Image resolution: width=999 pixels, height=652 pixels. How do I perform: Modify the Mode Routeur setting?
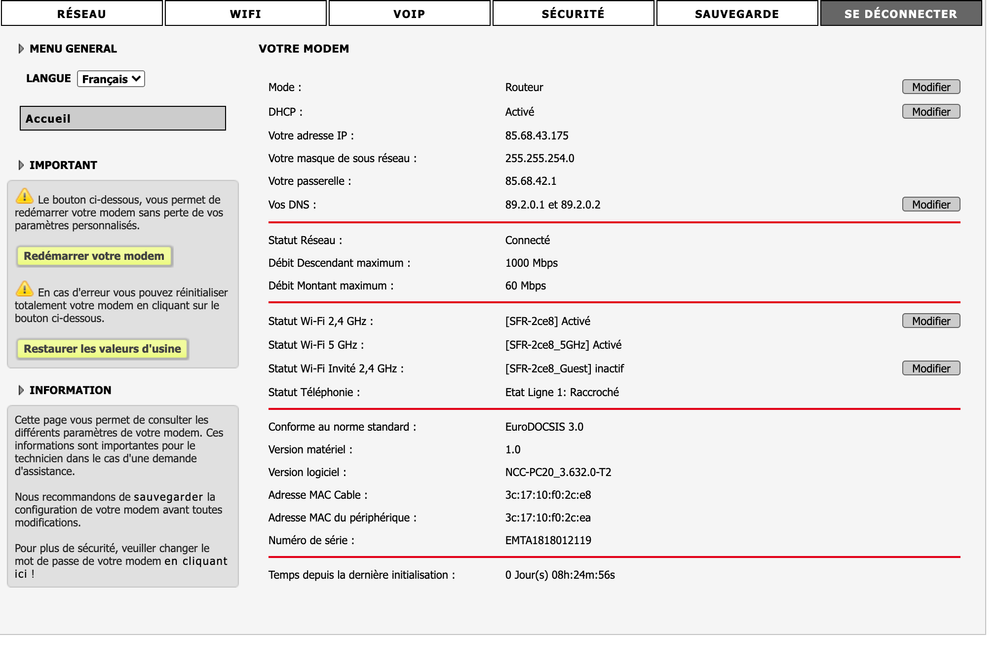(930, 87)
